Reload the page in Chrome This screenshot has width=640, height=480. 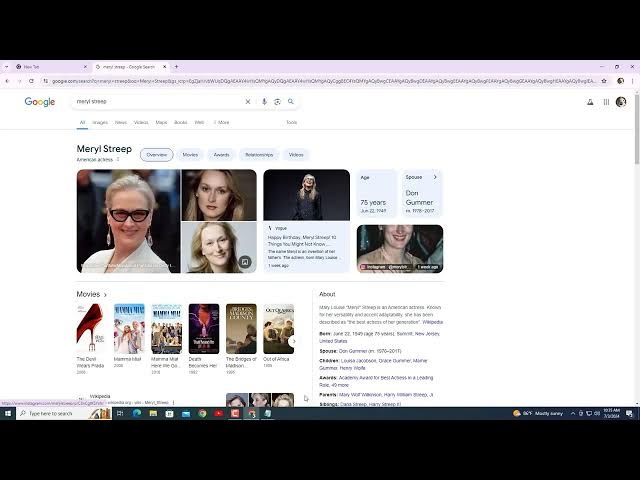click(31, 81)
